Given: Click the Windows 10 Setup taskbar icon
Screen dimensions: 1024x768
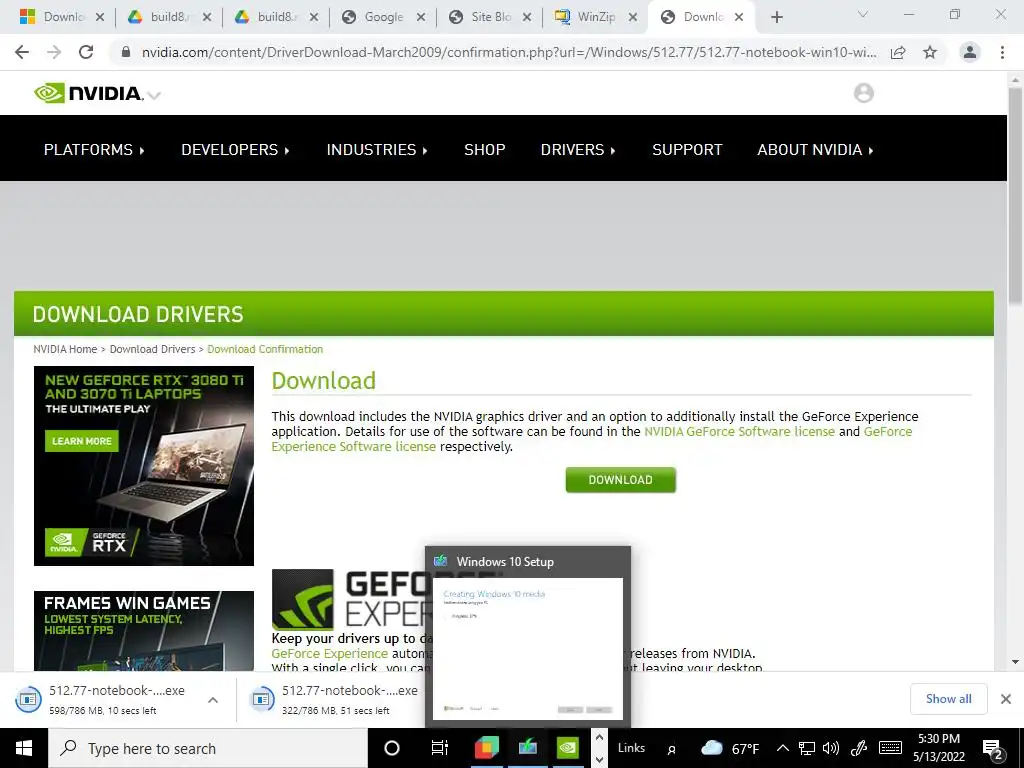Looking at the screenshot, I should (x=528, y=748).
